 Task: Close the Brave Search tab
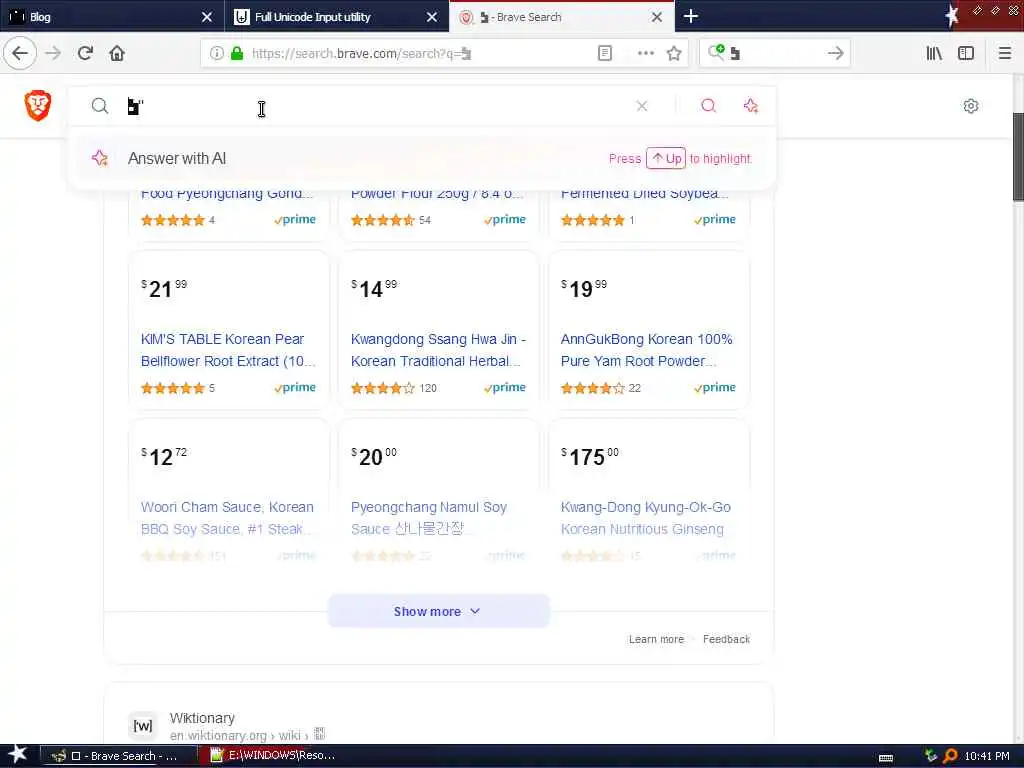(657, 17)
